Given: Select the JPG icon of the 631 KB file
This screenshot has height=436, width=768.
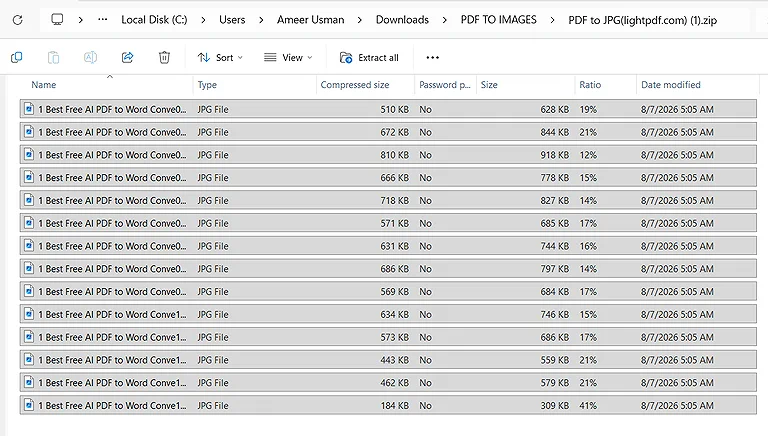Looking at the screenshot, I should pyautogui.click(x=29, y=245).
